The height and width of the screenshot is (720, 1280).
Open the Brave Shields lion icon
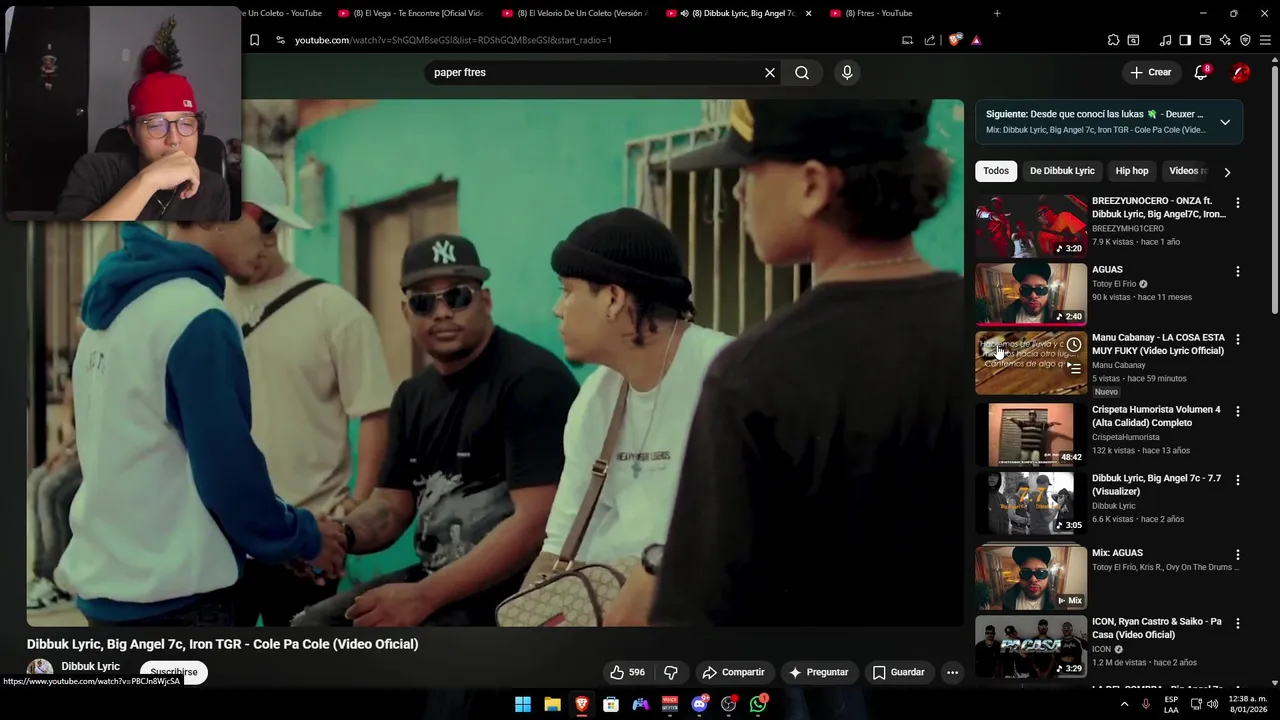pyautogui.click(x=955, y=40)
